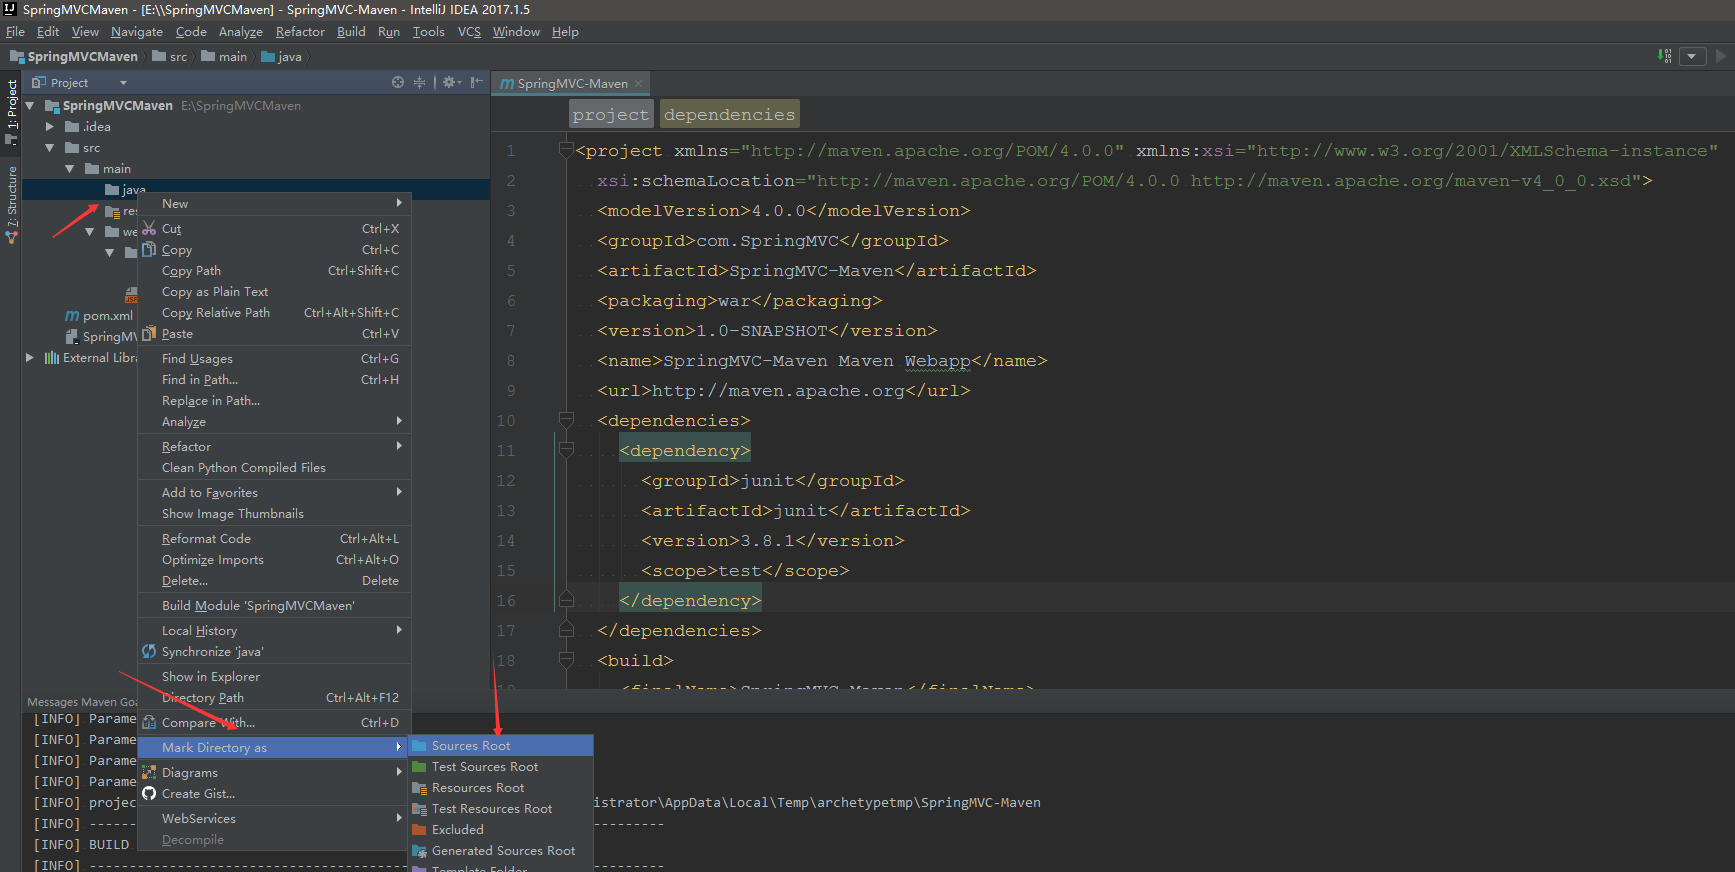1735x872 pixels.
Task: Open the Build menu
Action: pos(351,31)
